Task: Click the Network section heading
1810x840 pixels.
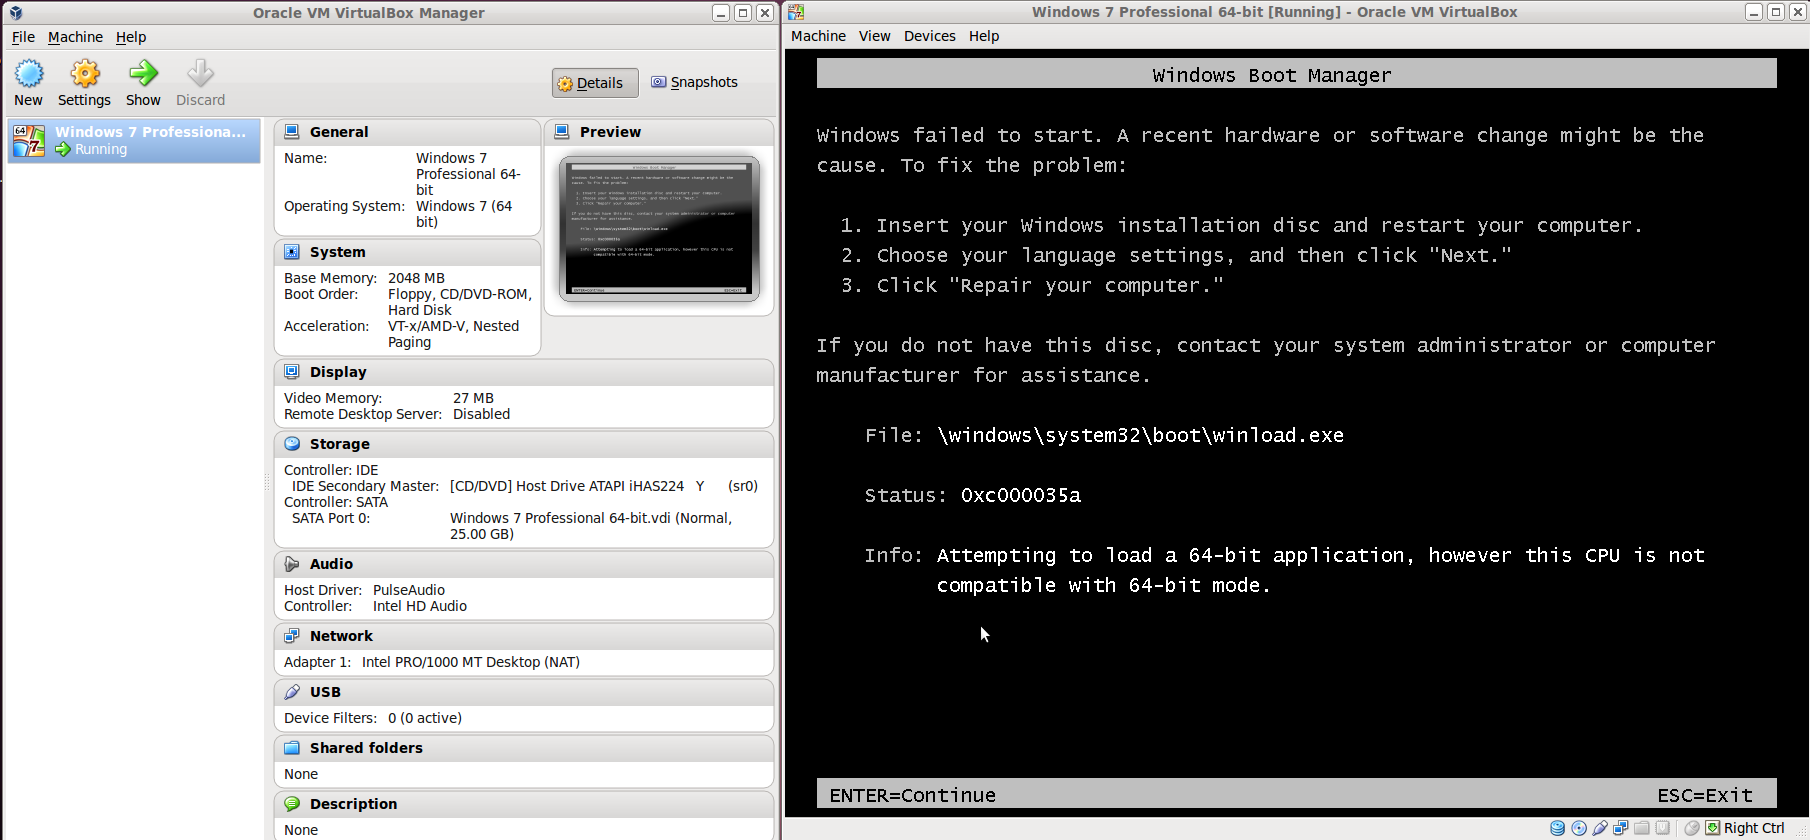Action: point(341,636)
